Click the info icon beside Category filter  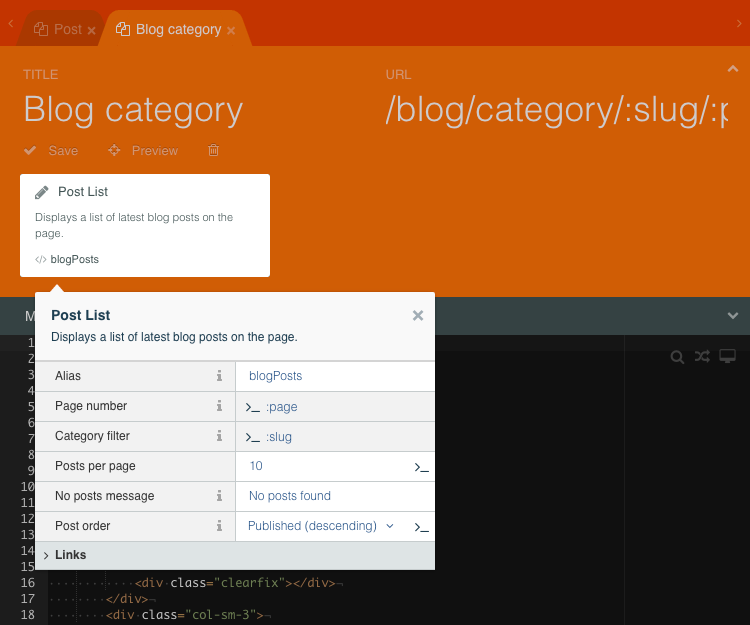point(219,436)
